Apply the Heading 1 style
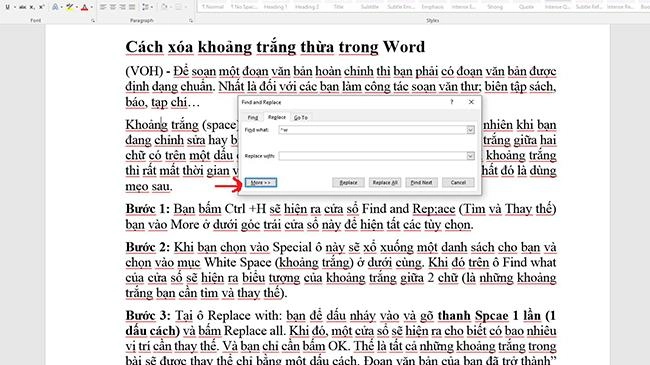 [x=275, y=7]
